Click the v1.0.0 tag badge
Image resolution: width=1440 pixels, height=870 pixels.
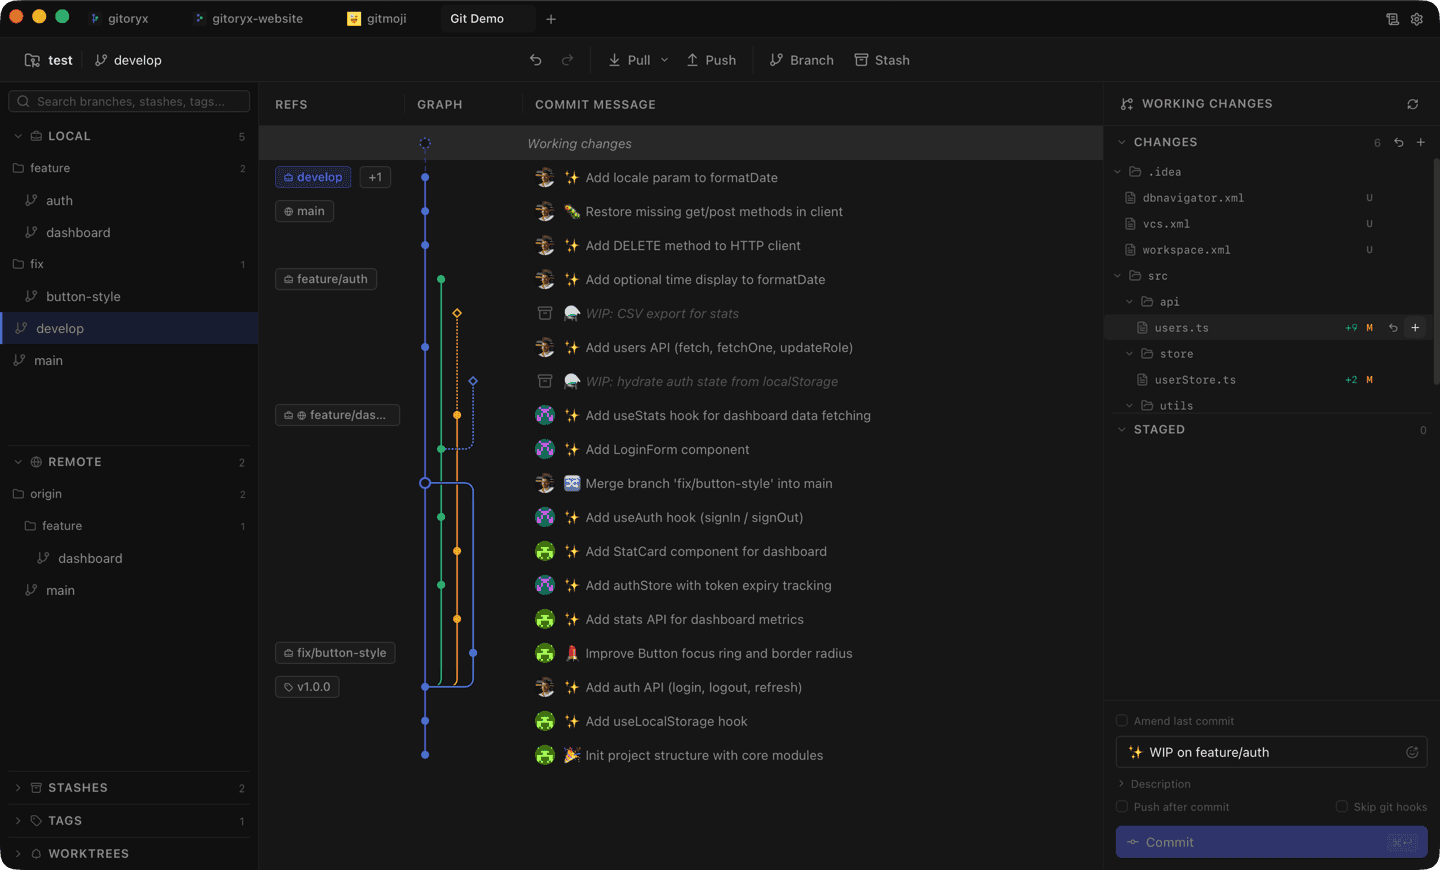click(x=307, y=687)
